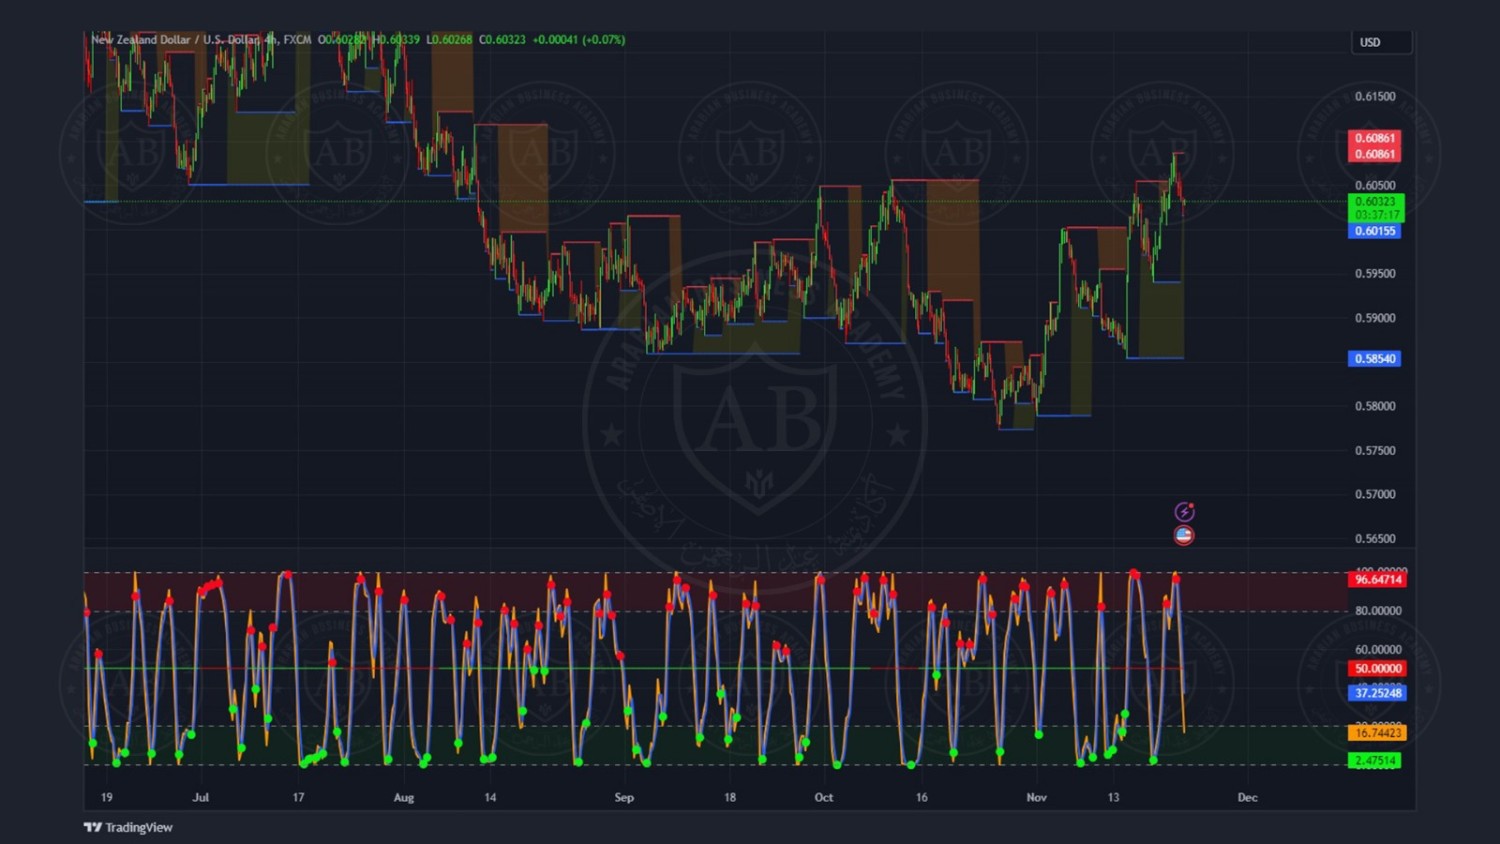Click the Nov label on time axis
The height and width of the screenshot is (844, 1500).
click(x=1037, y=798)
